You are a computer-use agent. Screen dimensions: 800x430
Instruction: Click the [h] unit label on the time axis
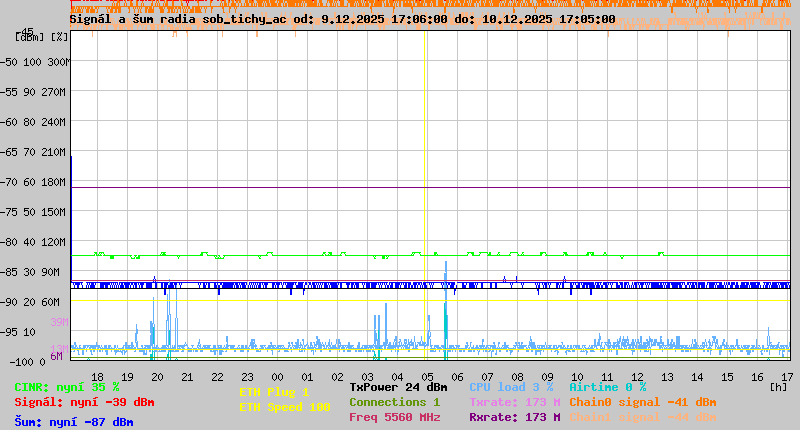click(779, 386)
